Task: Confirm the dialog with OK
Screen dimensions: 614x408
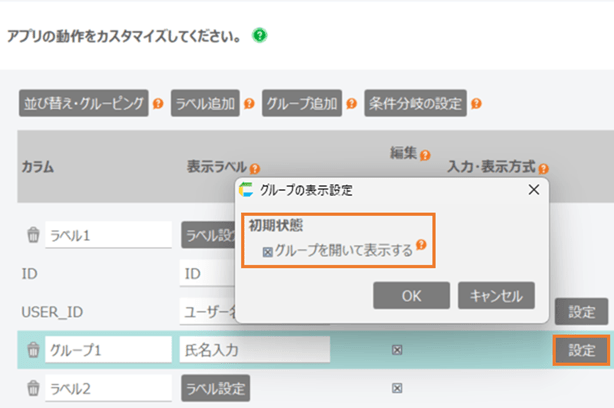Action: pos(412,296)
